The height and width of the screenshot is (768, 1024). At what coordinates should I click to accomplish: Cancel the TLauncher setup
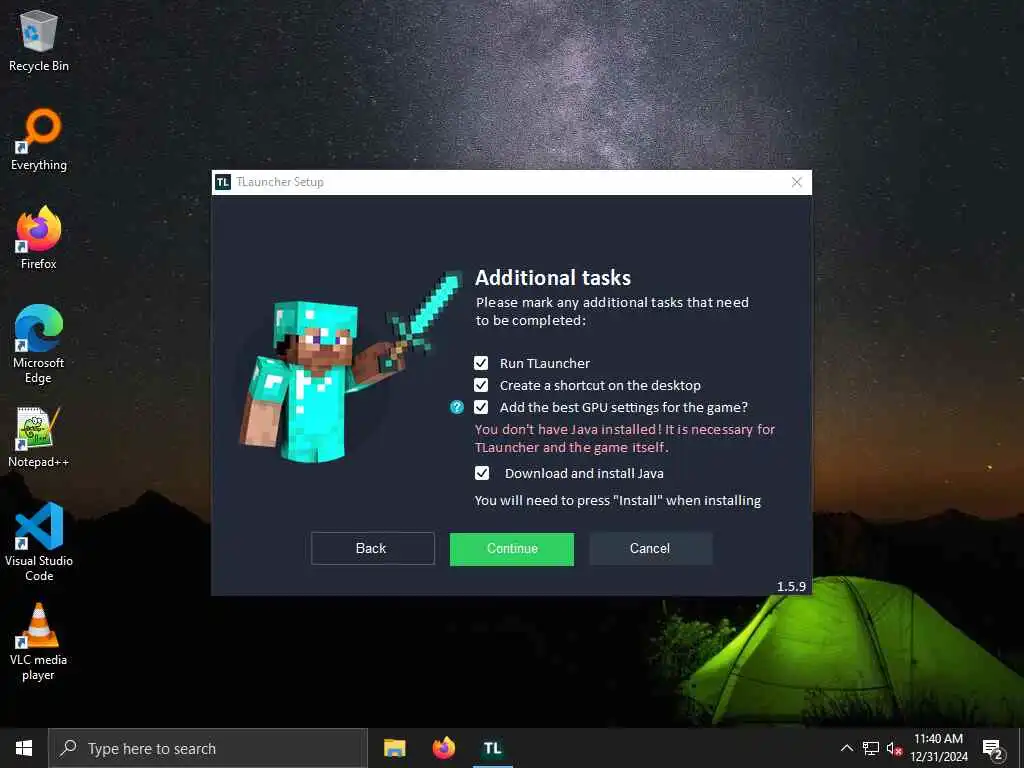click(650, 549)
